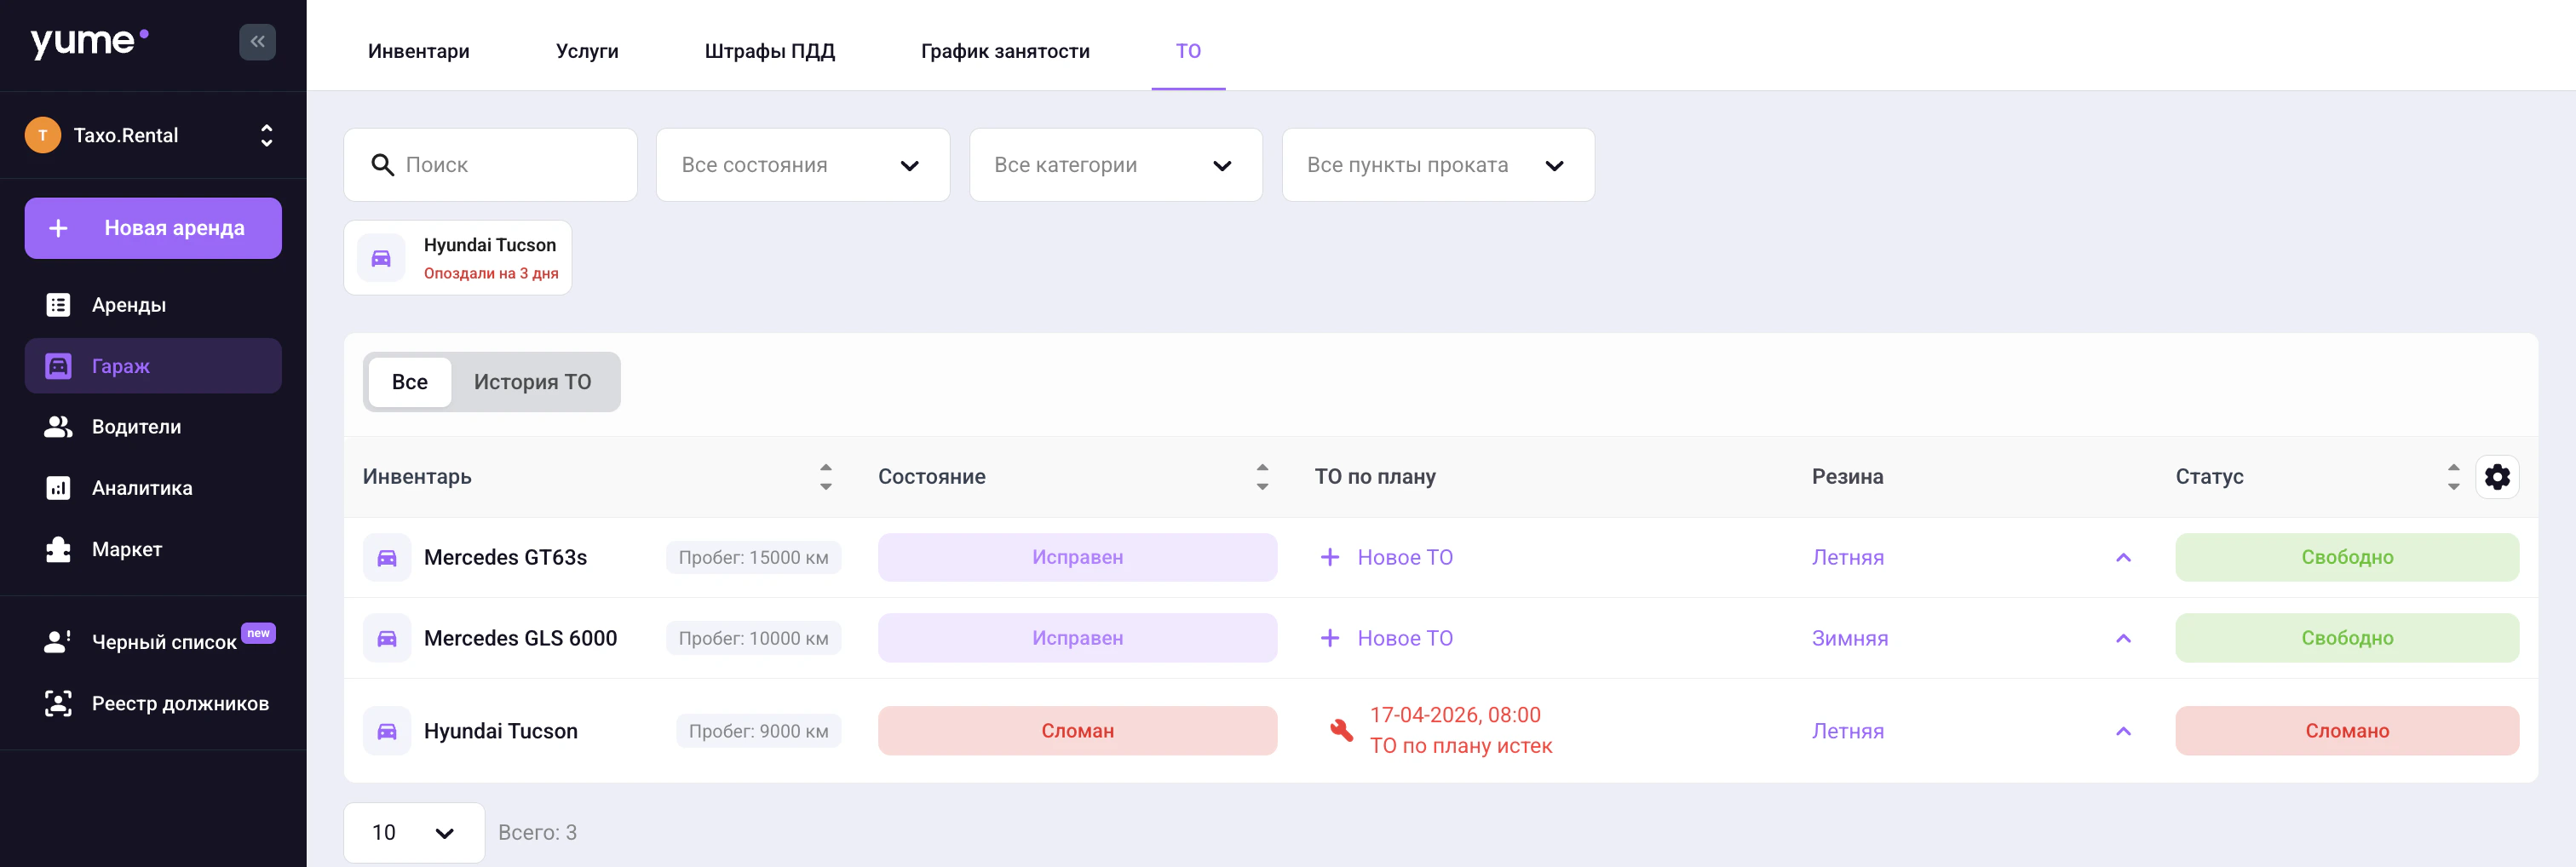Image resolution: width=2576 pixels, height=867 pixels.
Task: Click Свободно status of Mercedes GLS 6000
Action: coord(2346,638)
